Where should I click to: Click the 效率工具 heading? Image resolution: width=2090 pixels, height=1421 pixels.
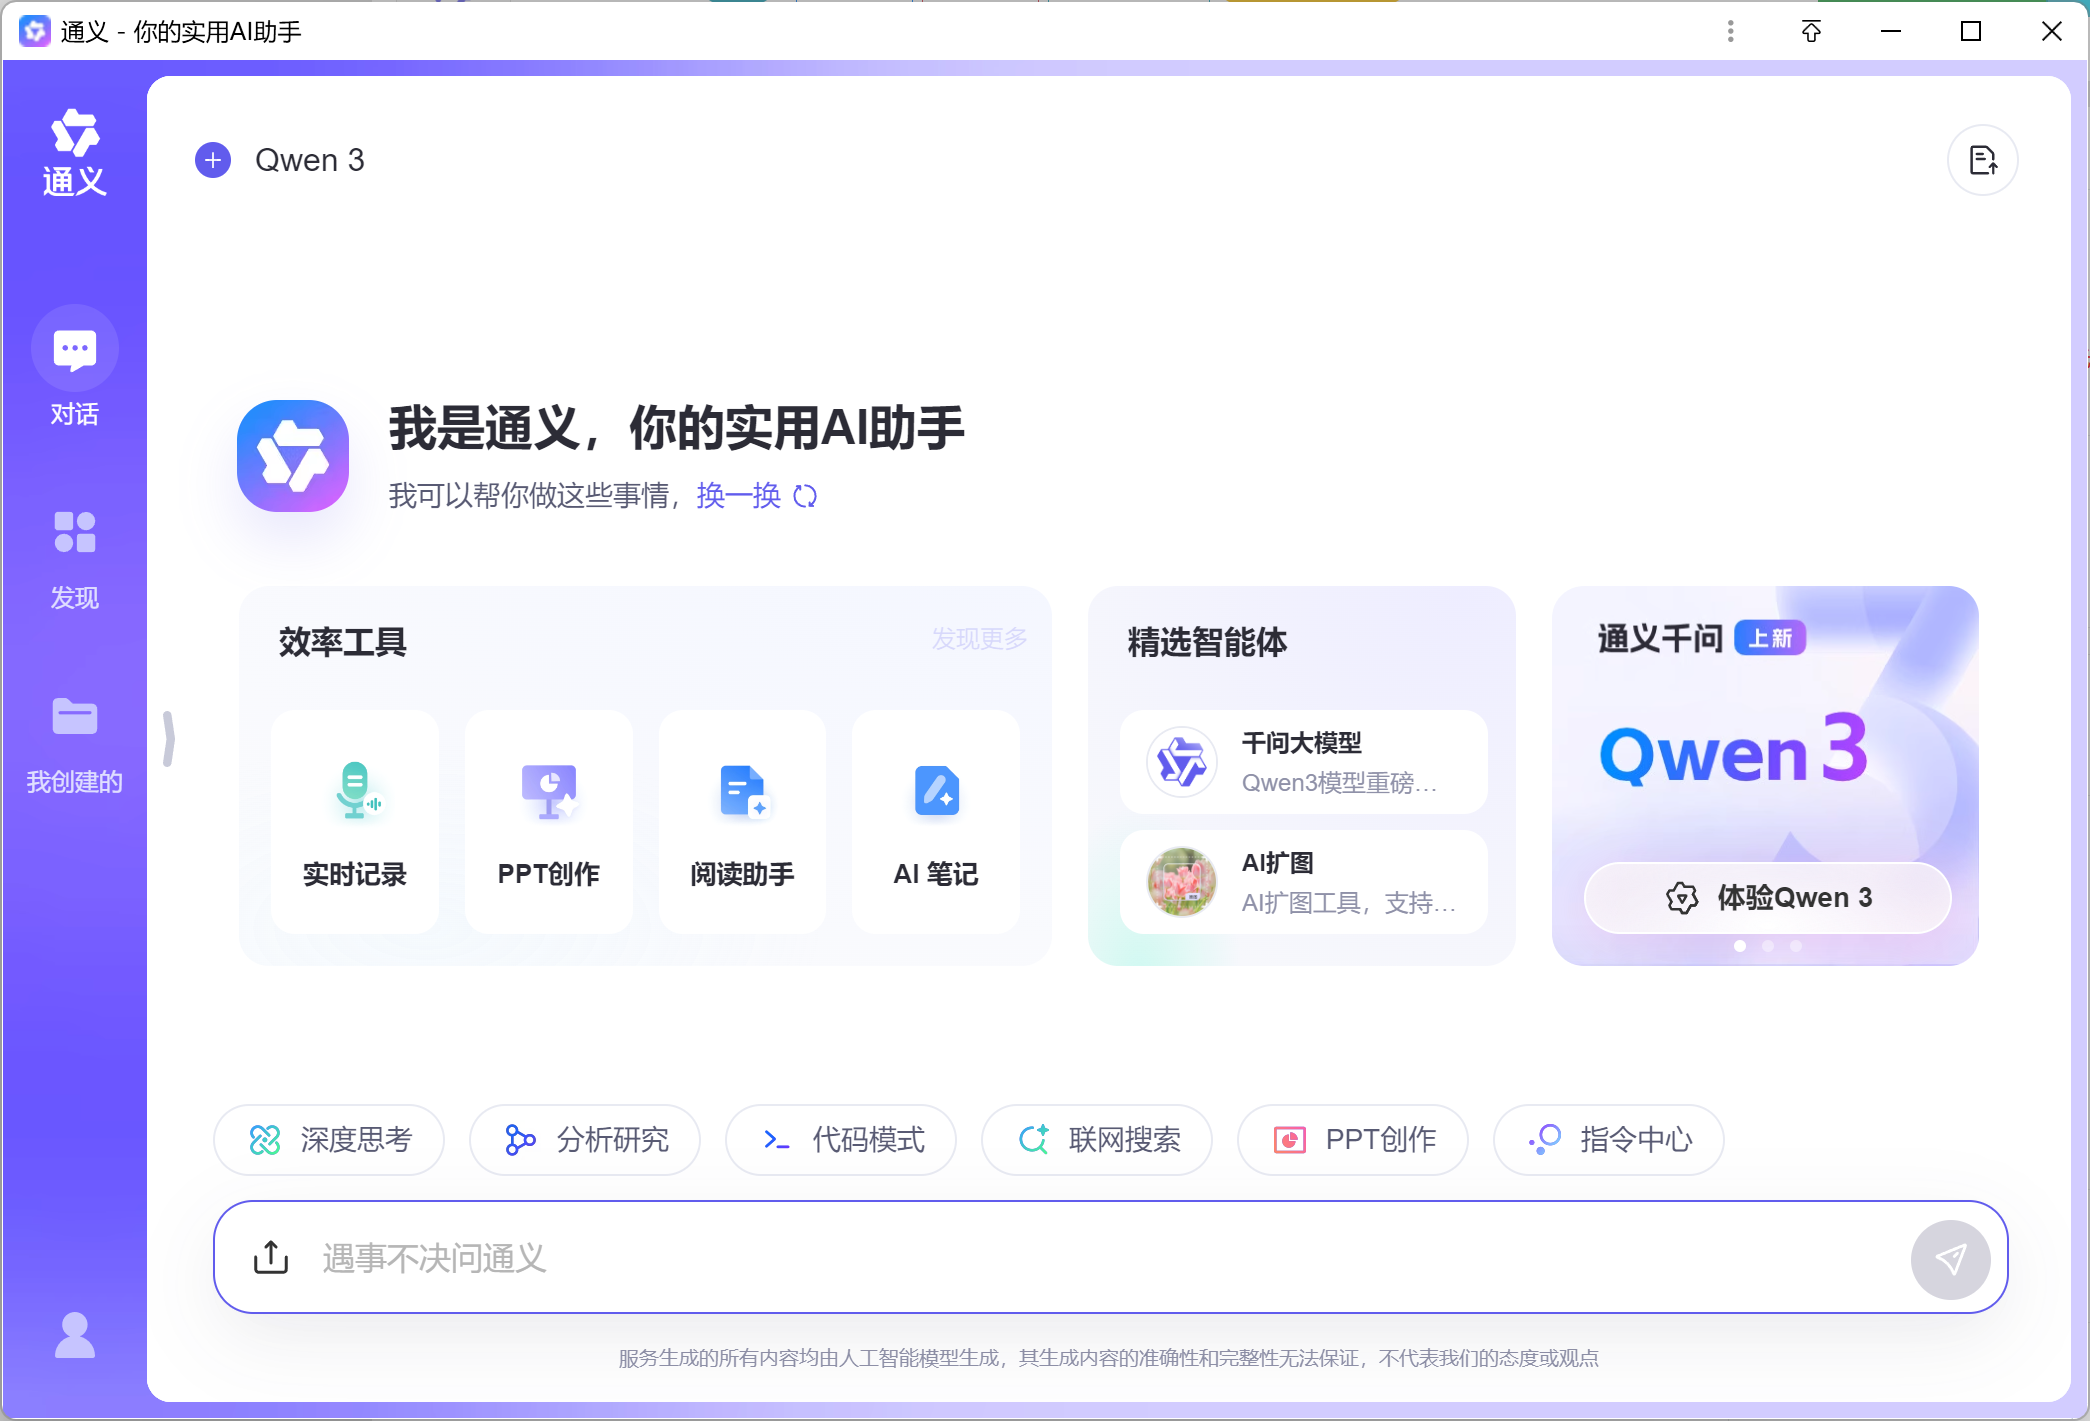[343, 642]
